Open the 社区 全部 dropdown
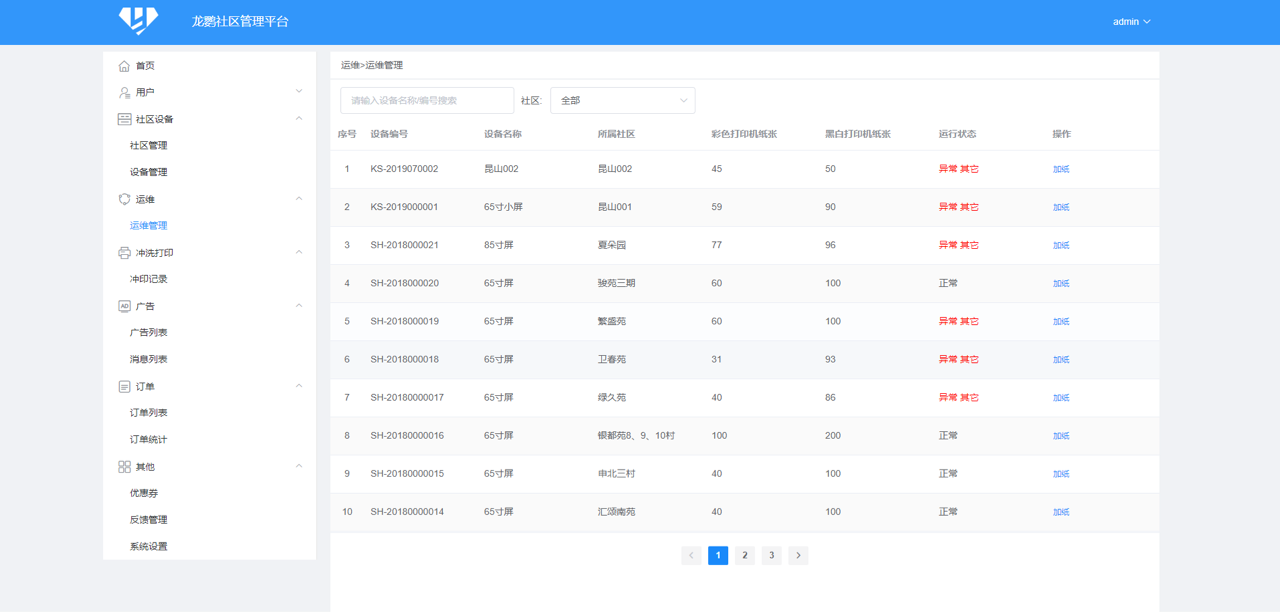The image size is (1280, 612). click(623, 100)
